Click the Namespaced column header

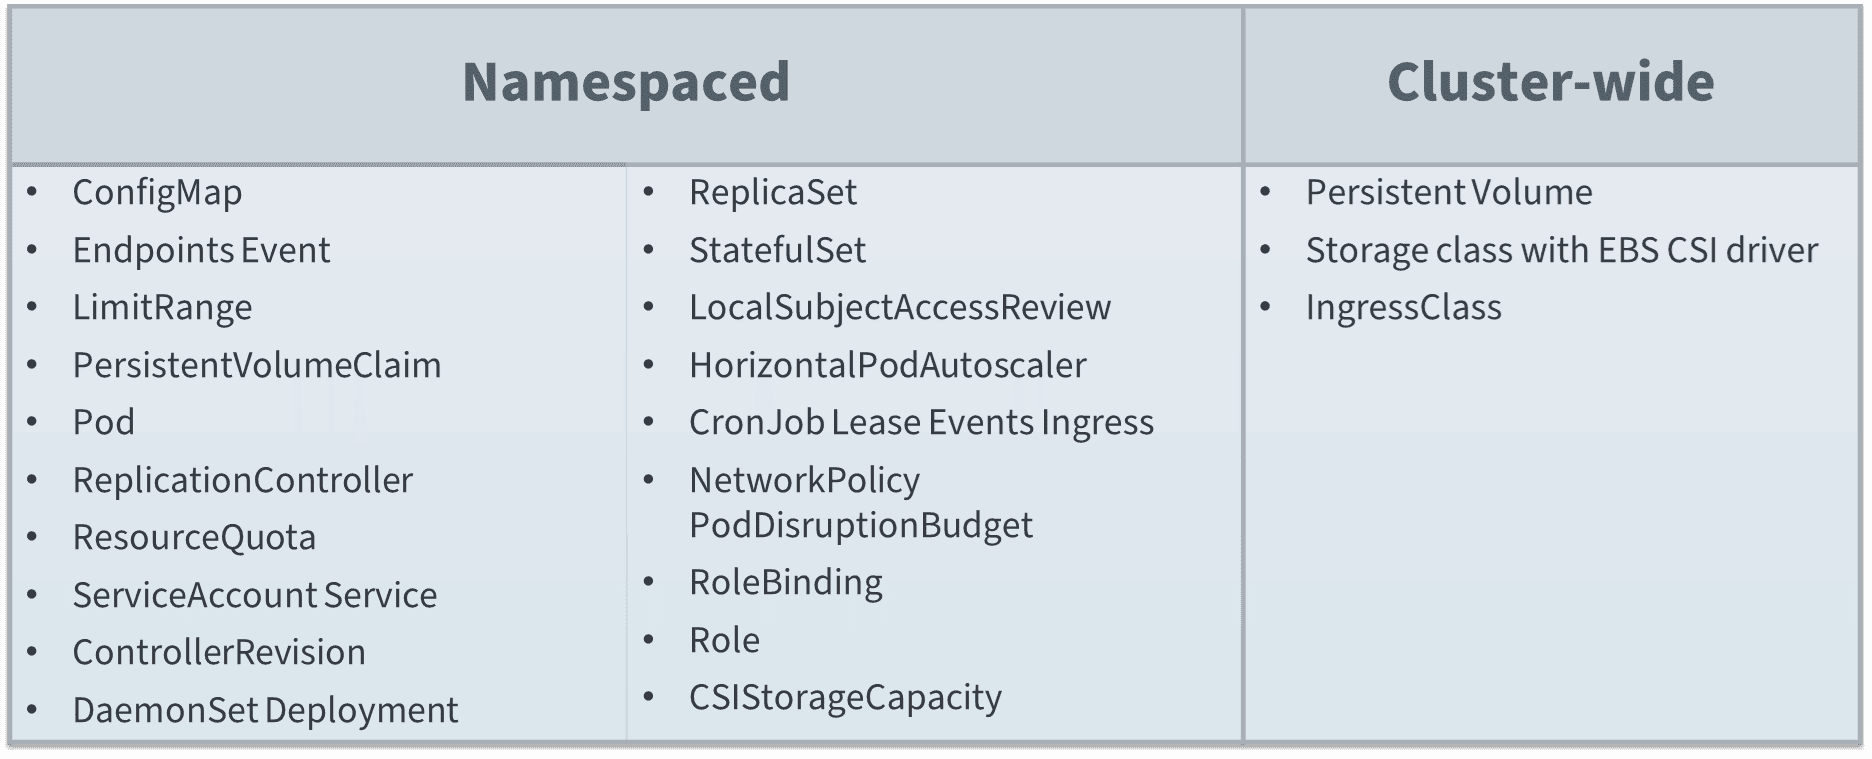point(626,82)
